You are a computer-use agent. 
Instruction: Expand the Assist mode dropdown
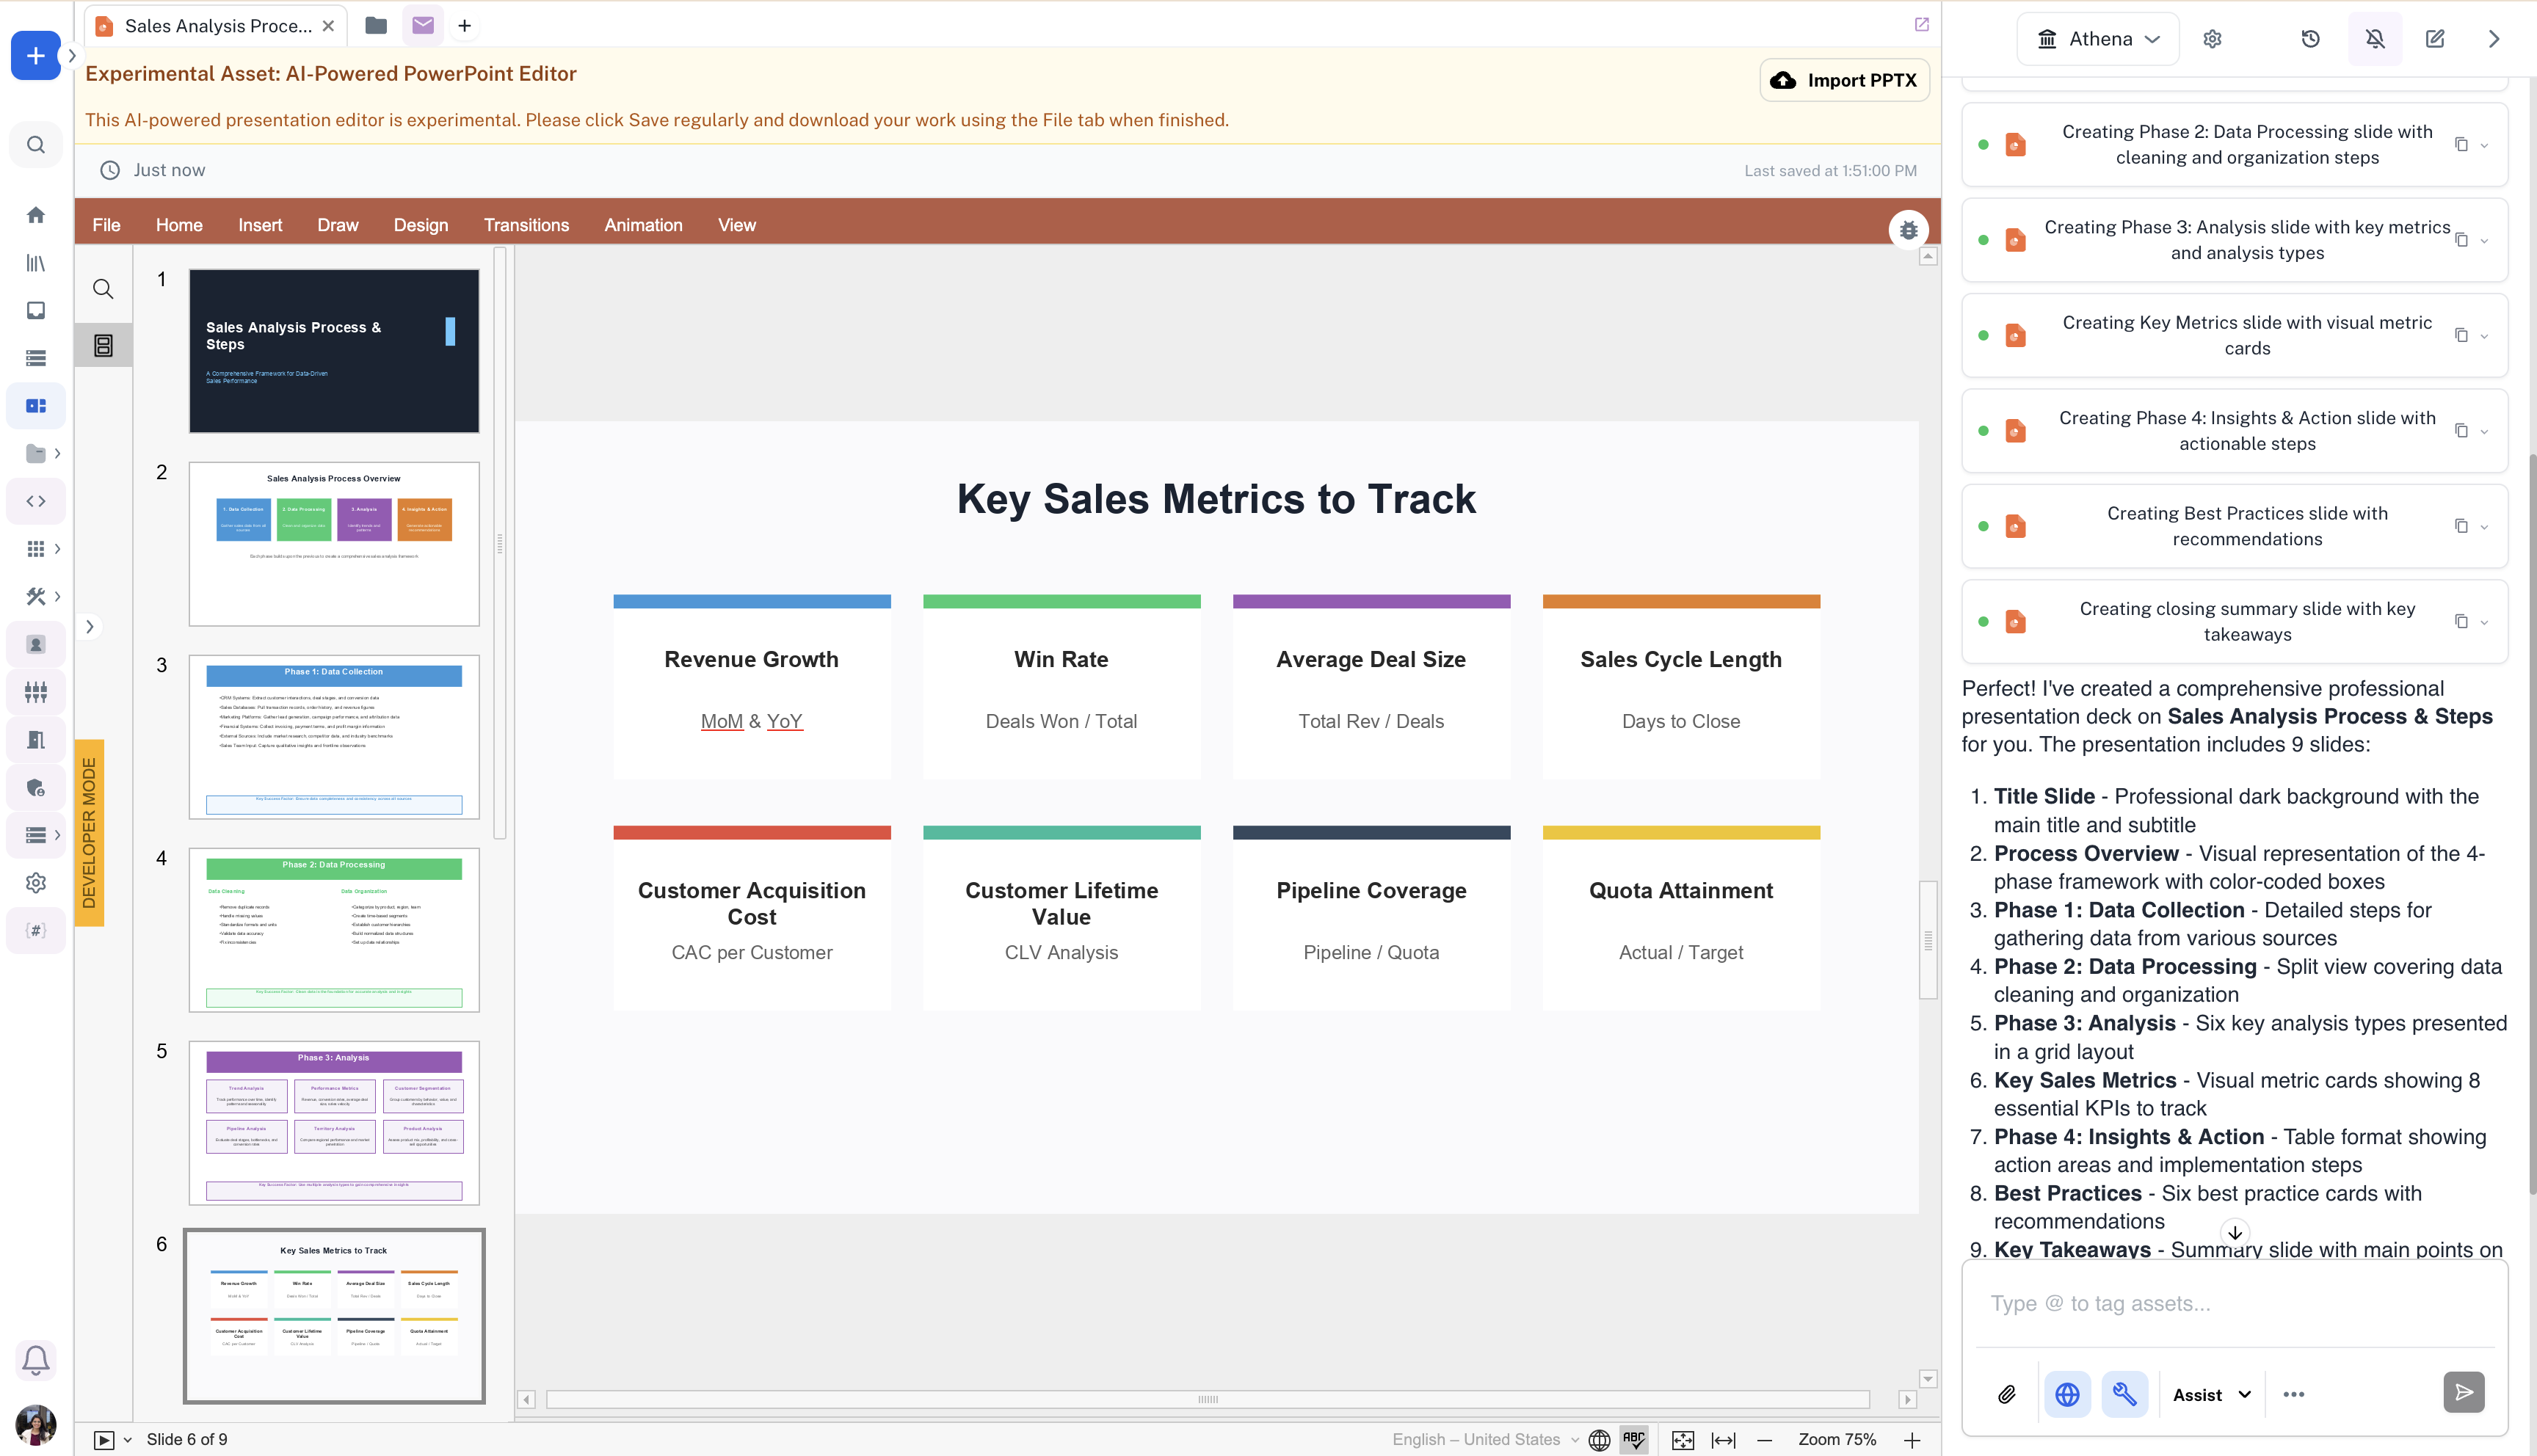pos(2212,1394)
